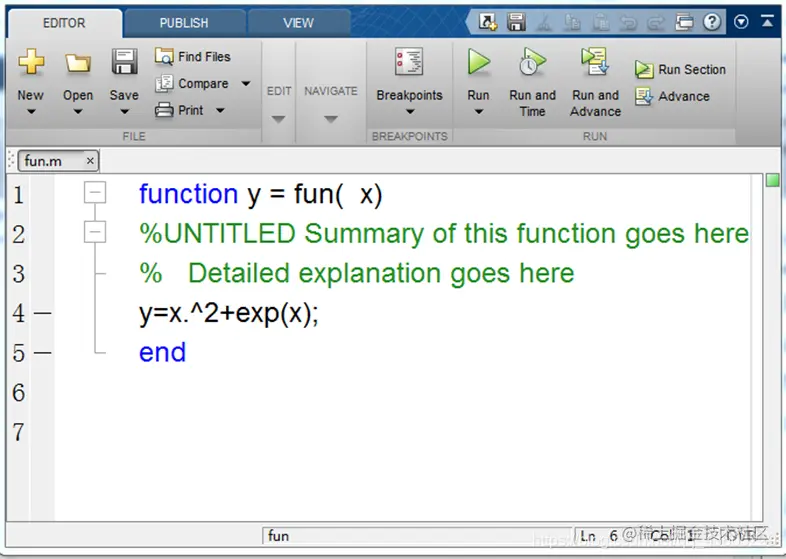Click the function keyword on line 1
Image resolution: width=786 pixels, height=559 pixels.
pyautogui.click(x=188, y=194)
